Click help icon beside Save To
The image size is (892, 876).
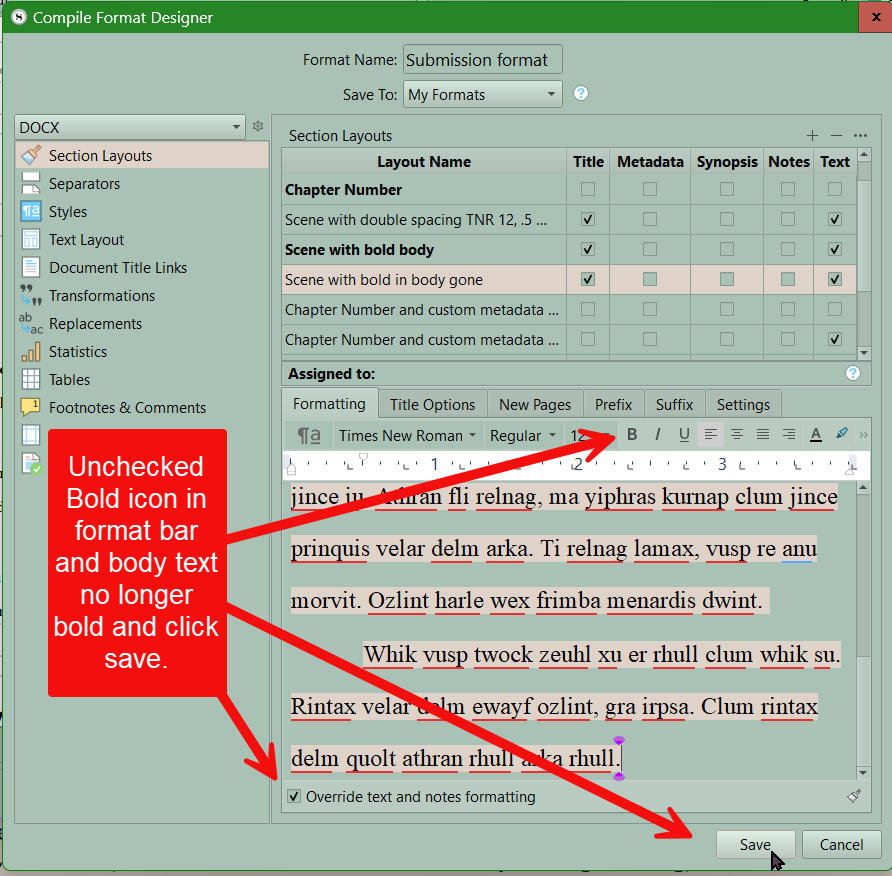pyautogui.click(x=581, y=93)
